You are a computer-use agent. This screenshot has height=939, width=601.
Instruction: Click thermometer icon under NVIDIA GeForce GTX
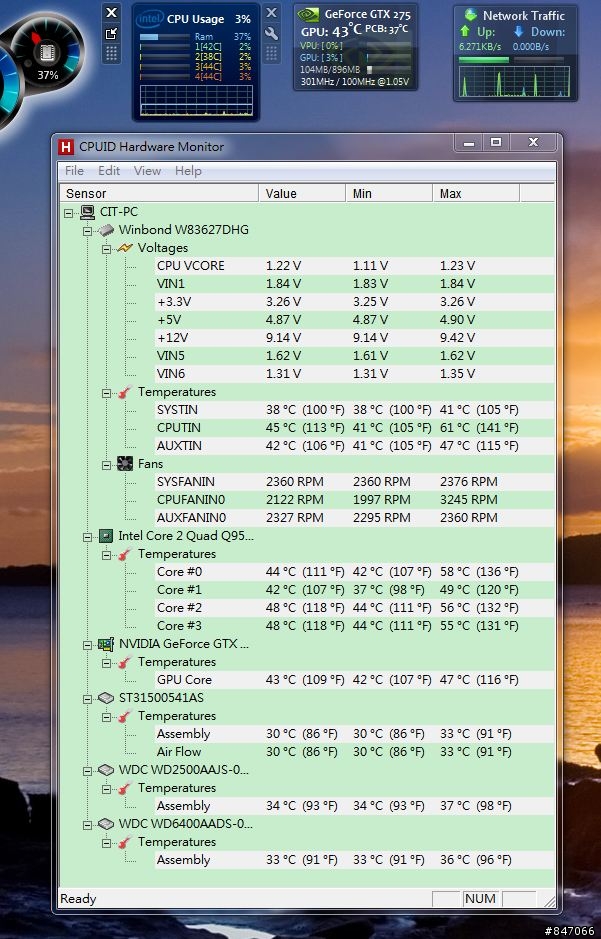tap(125, 662)
